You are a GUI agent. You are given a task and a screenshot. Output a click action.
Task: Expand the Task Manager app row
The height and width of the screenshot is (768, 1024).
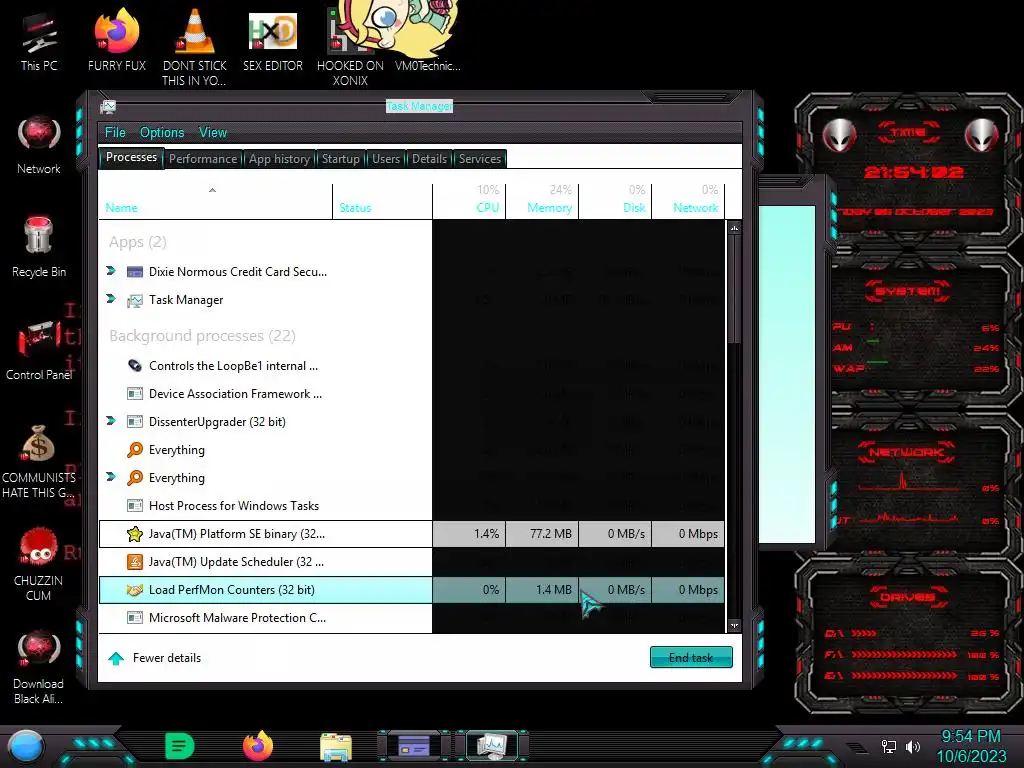[x=110, y=298]
